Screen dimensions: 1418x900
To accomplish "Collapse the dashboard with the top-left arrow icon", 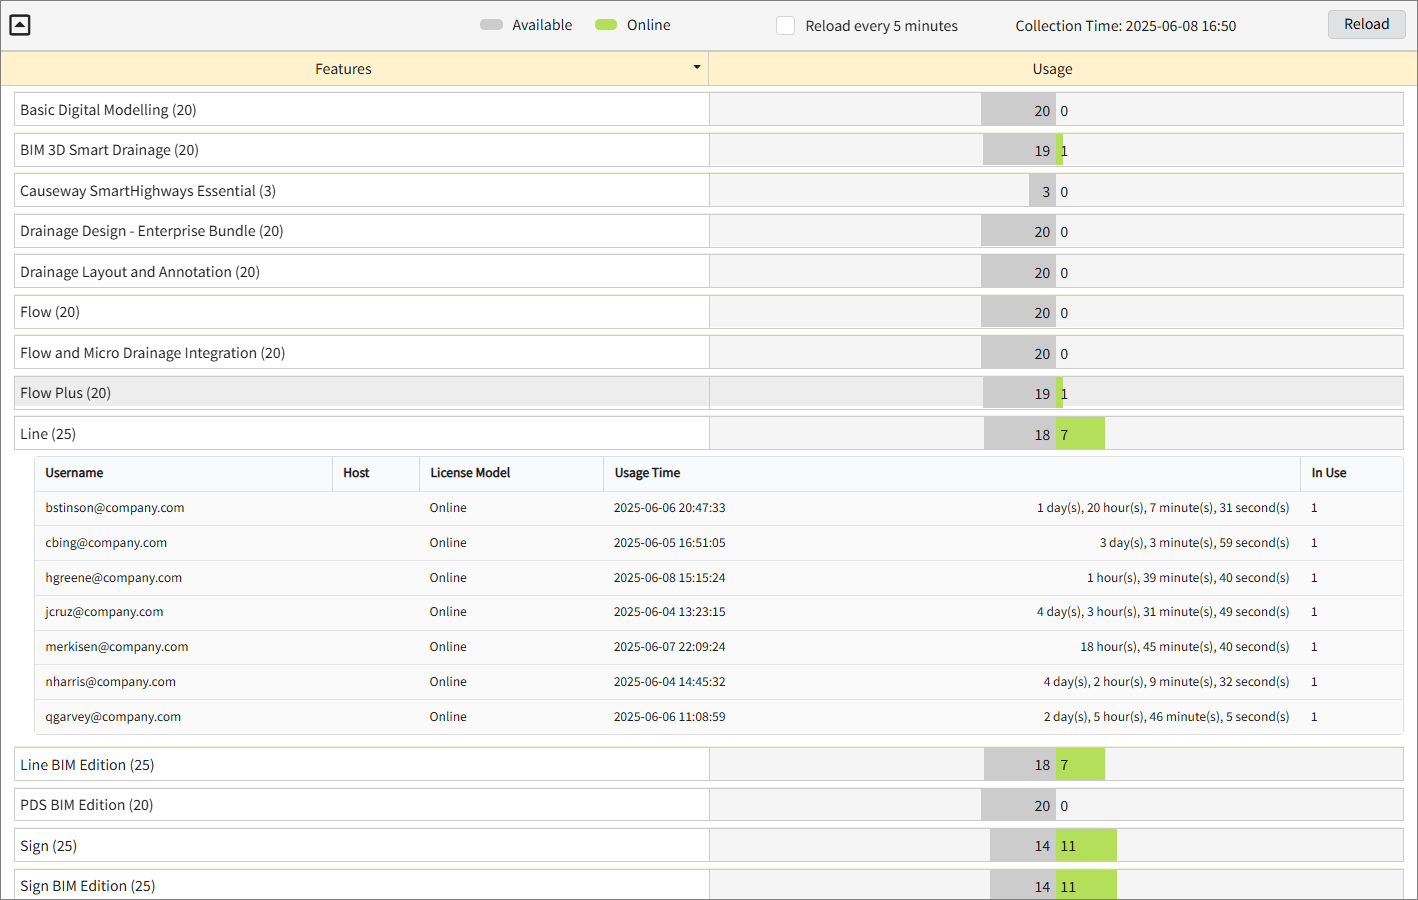I will click(19, 24).
